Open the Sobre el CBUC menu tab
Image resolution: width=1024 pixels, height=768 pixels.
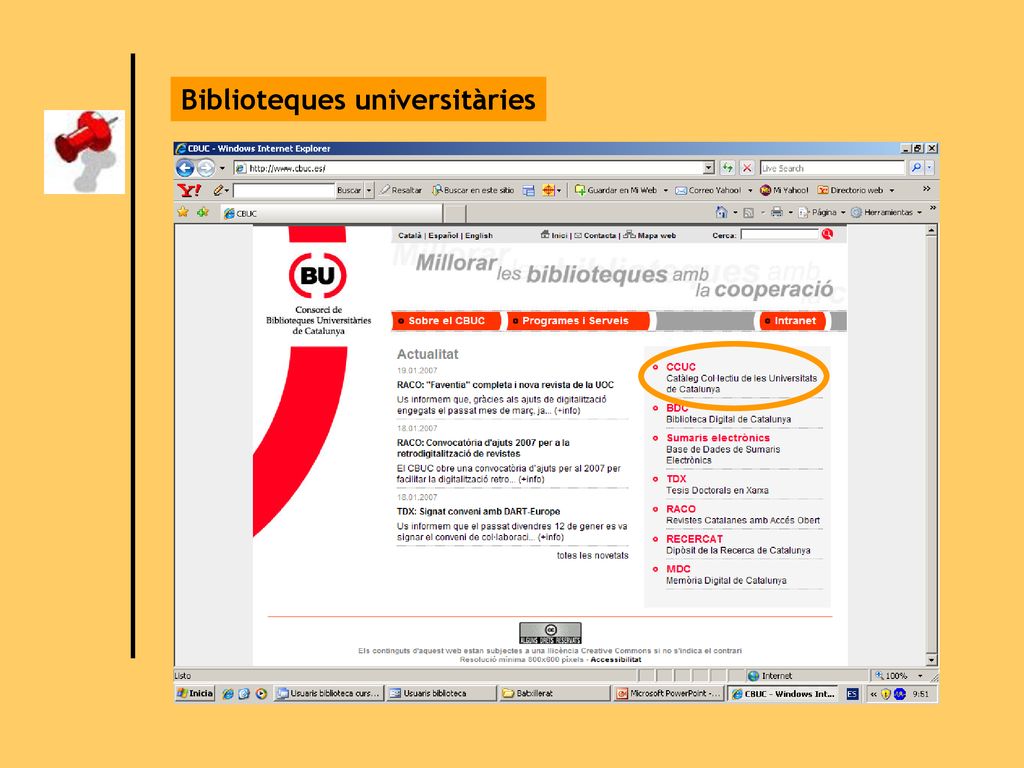coord(447,321)
